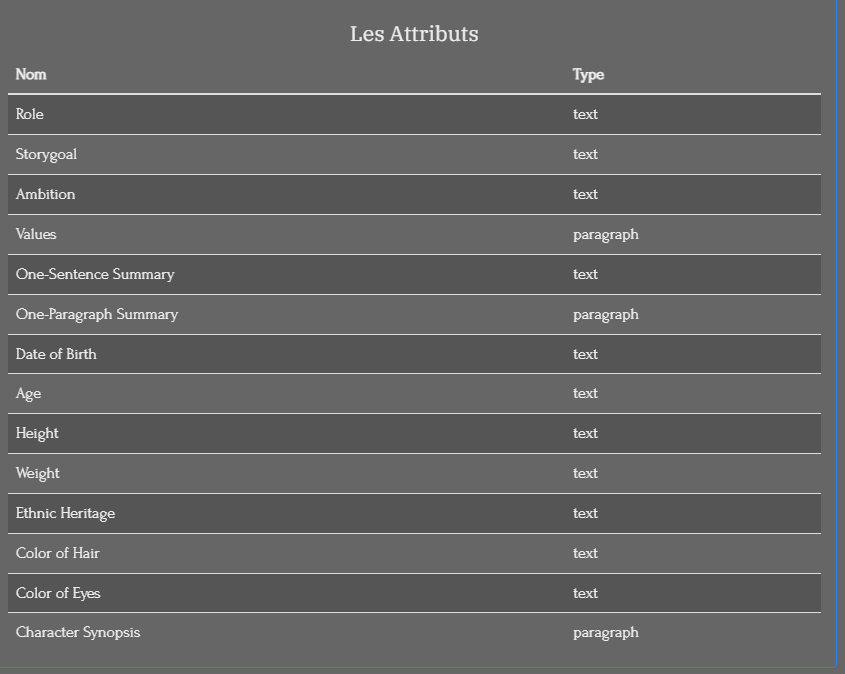Open the Values attribute entry
The width and height of the screenshot is (845, 674).
tap(414, 234)
